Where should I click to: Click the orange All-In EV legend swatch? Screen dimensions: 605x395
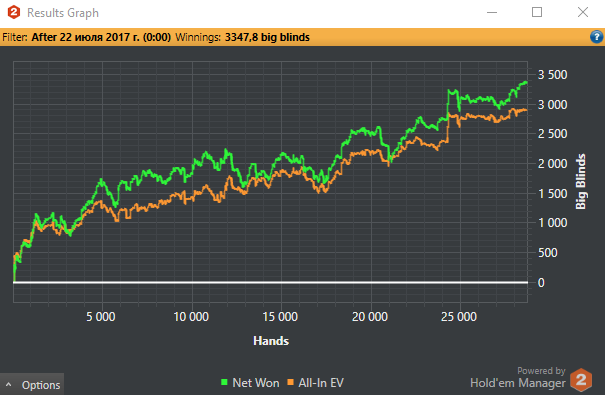[291, 382]
